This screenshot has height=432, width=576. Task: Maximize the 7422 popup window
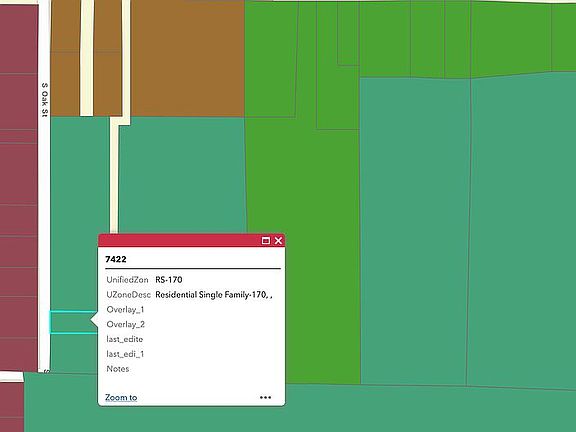(x=266, y=241)
